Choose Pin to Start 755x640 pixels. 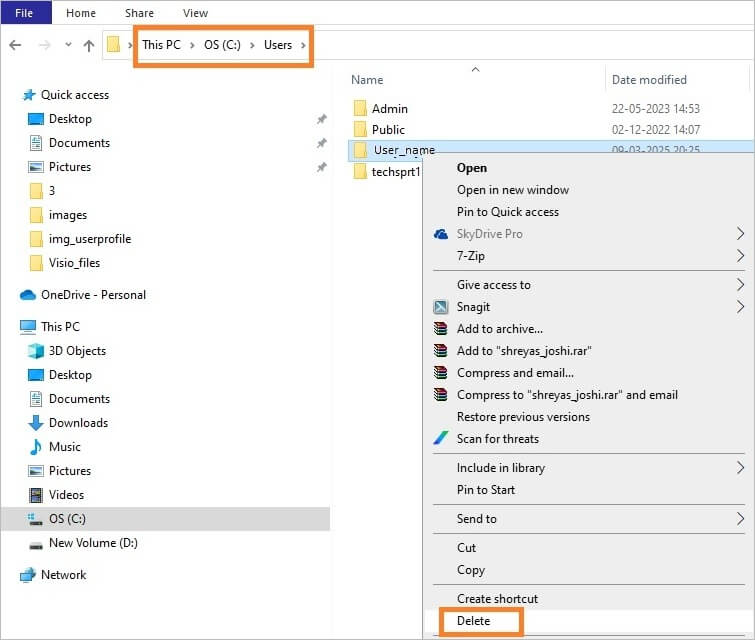click(486, 490)
